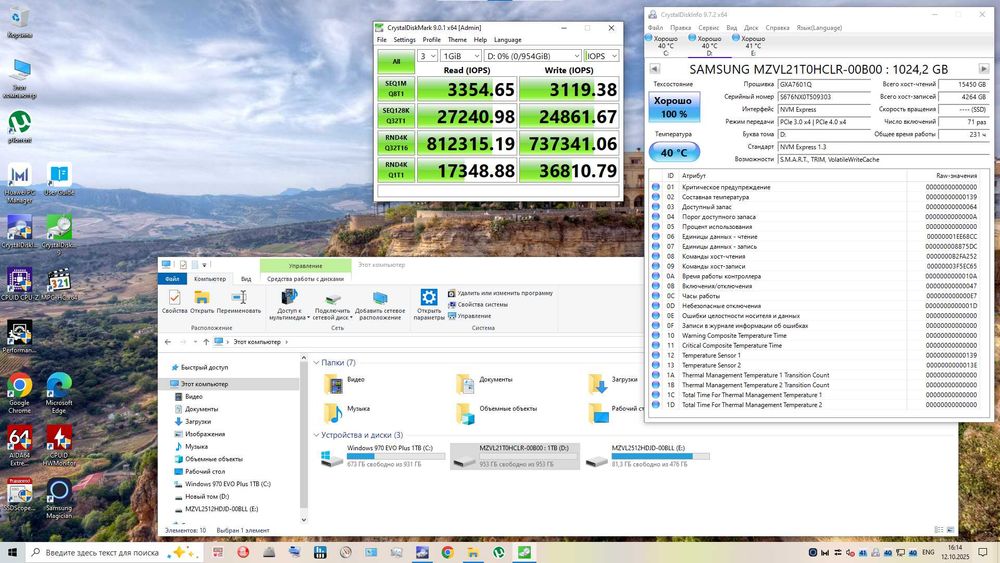The height and width of the screenshot is (563, 1000).
Task: Click Windows Start button on taskbar
Action: click(12, 552)
